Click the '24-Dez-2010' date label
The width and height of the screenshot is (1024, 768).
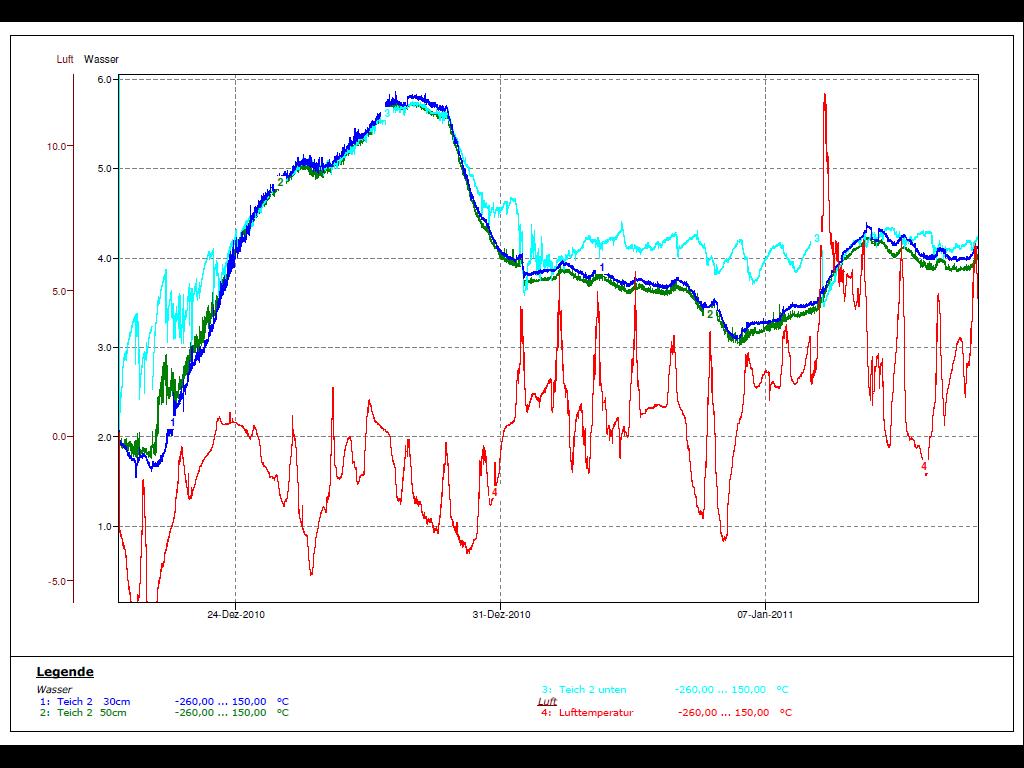[x=236, y=615]
